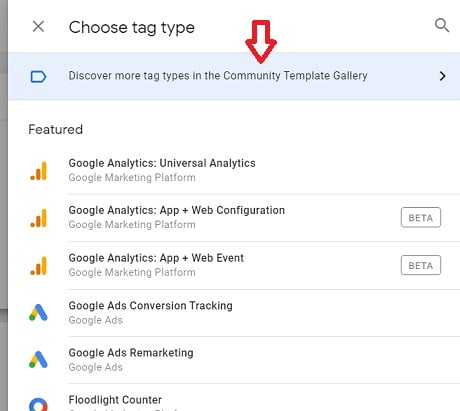The height and width of the screenshot is (411, 460).
Task: Click Google Marketing Platform under App + Web Event
Action: tap(132, 272)
